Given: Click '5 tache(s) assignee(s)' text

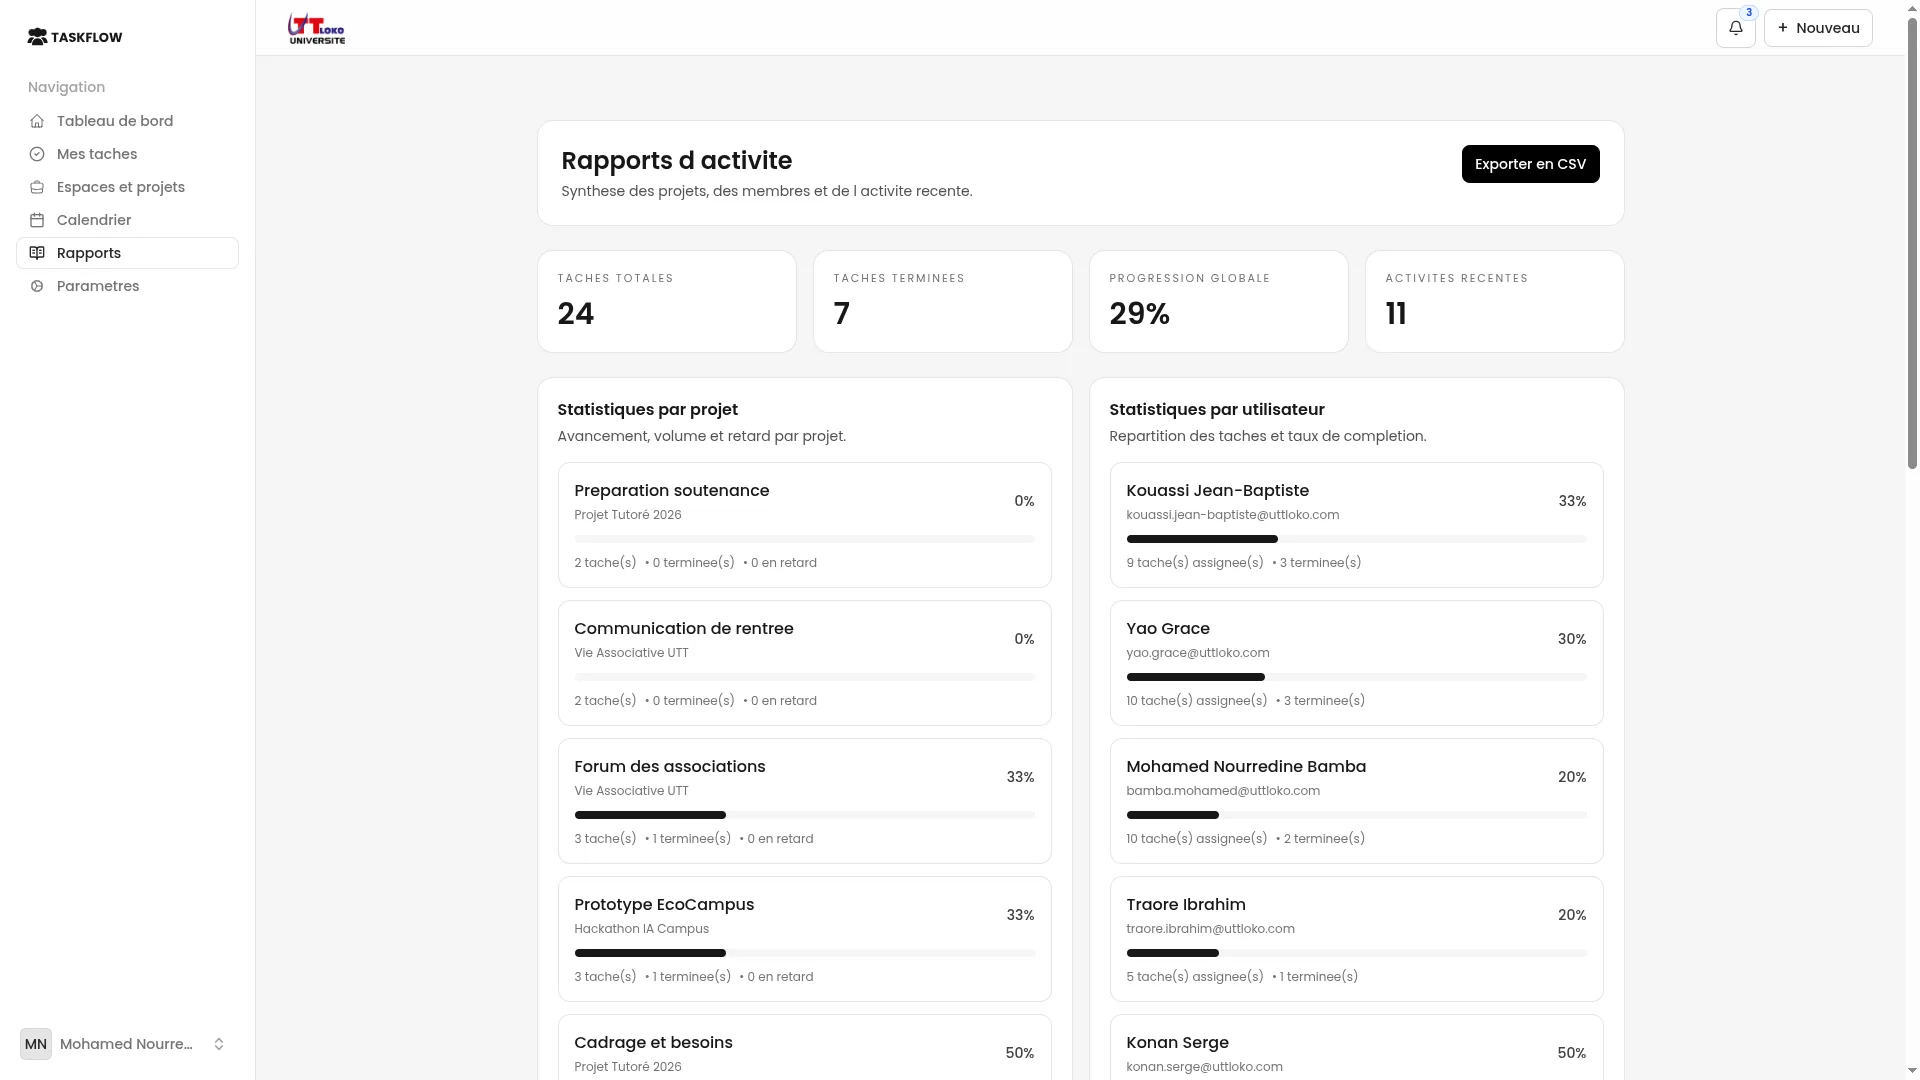Looking at the screenshot, I should pos(1195,977).
